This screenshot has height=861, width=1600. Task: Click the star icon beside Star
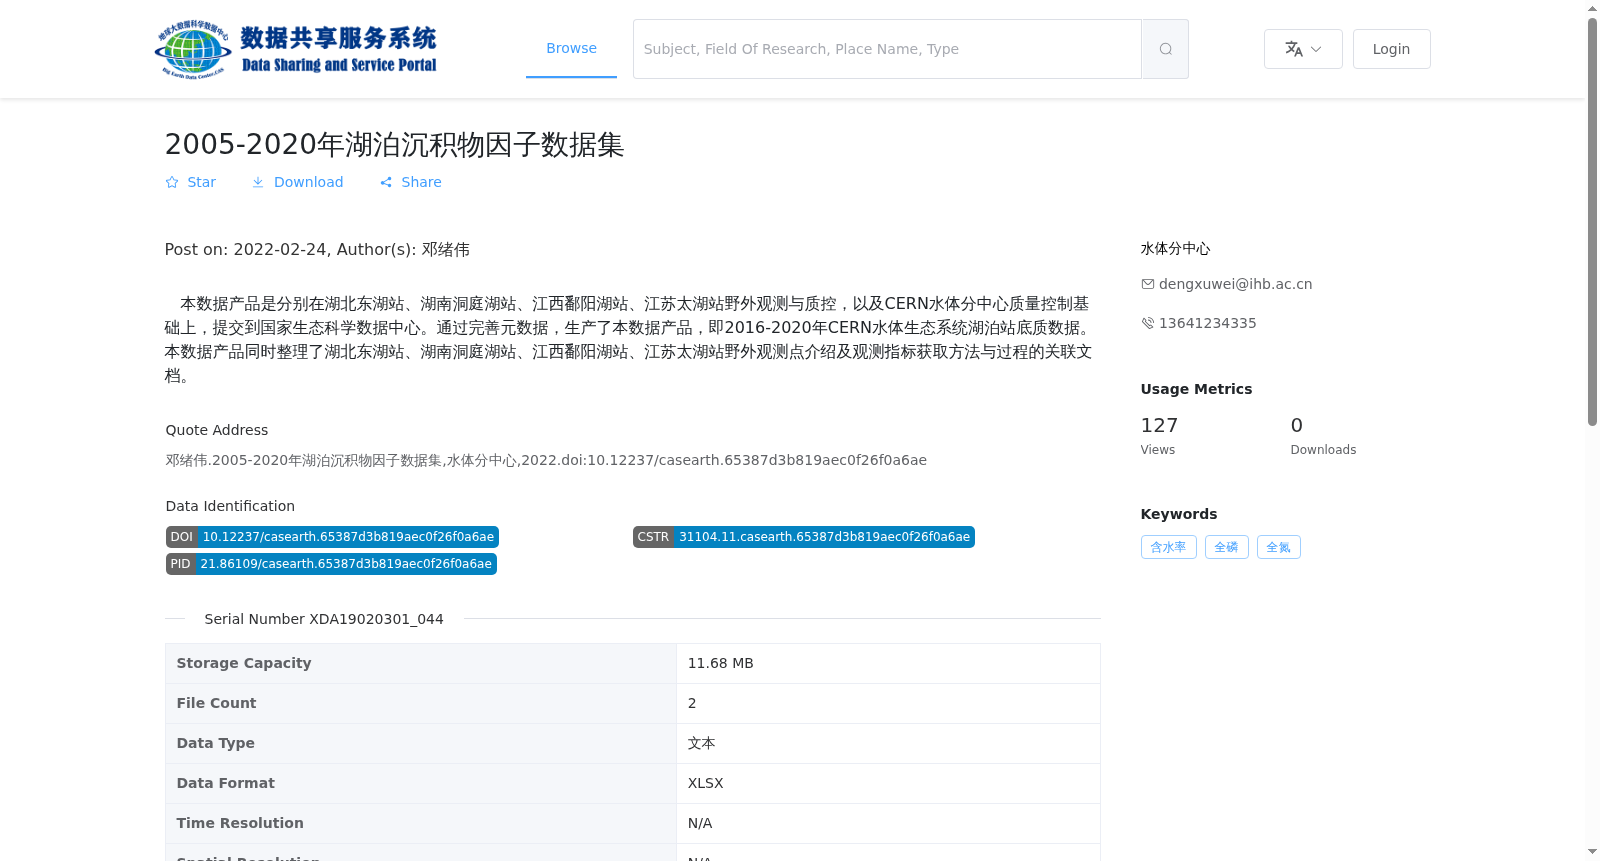coord(172,182)
